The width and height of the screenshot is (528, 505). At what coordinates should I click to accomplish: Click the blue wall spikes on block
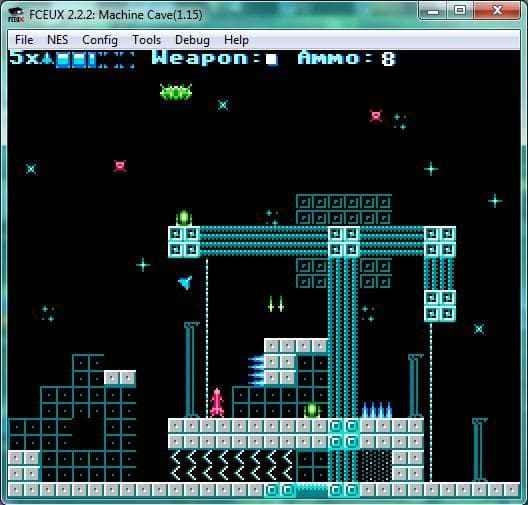tap(256, 370)
